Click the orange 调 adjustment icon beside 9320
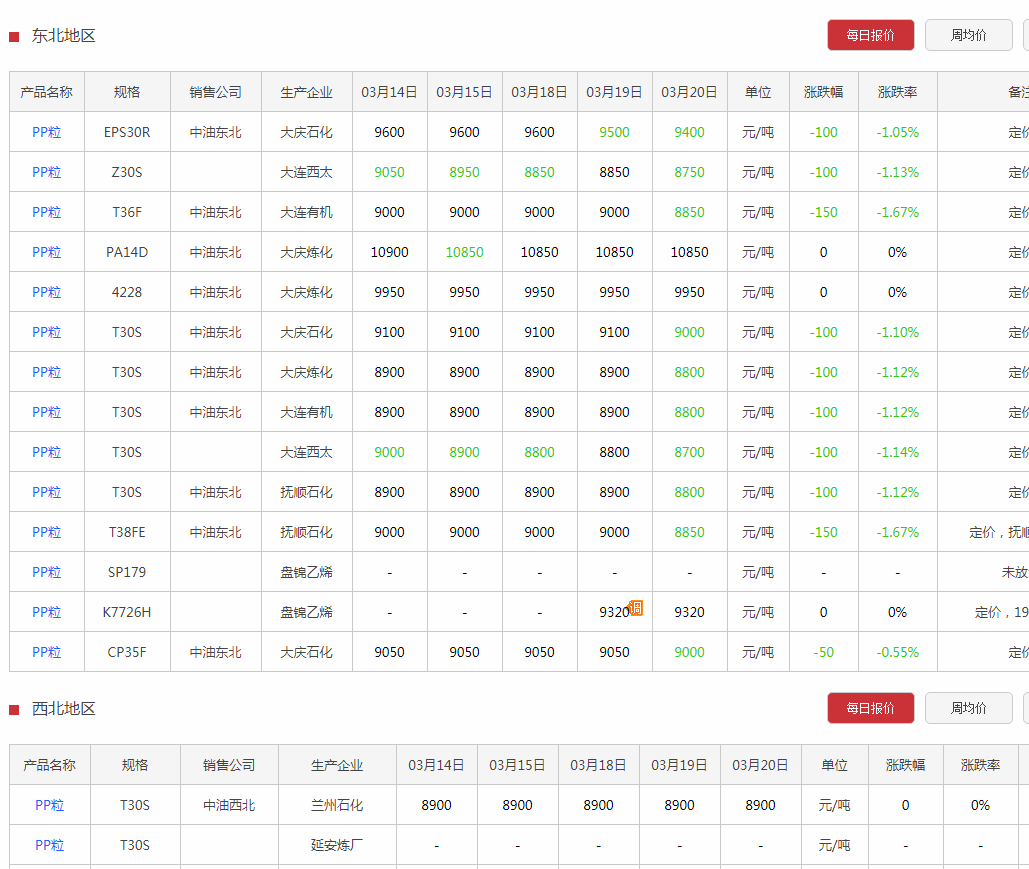This screenshot has width=1029, height=869. tap(636, 608)
